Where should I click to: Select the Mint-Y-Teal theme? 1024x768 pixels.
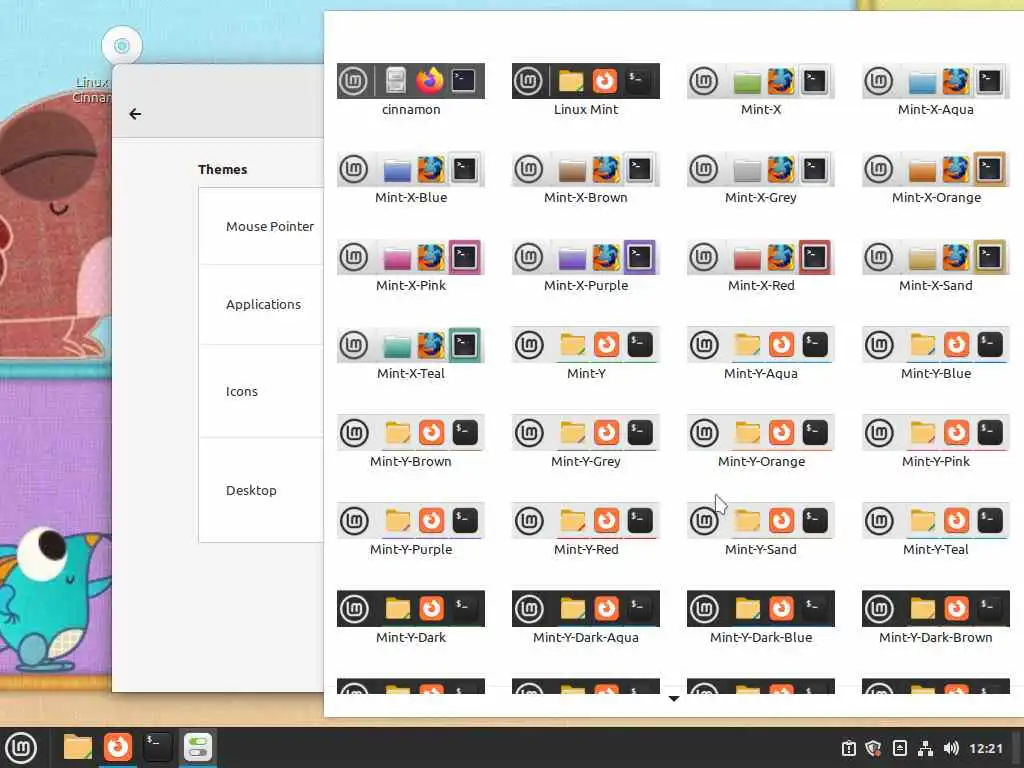click(936, 530)
